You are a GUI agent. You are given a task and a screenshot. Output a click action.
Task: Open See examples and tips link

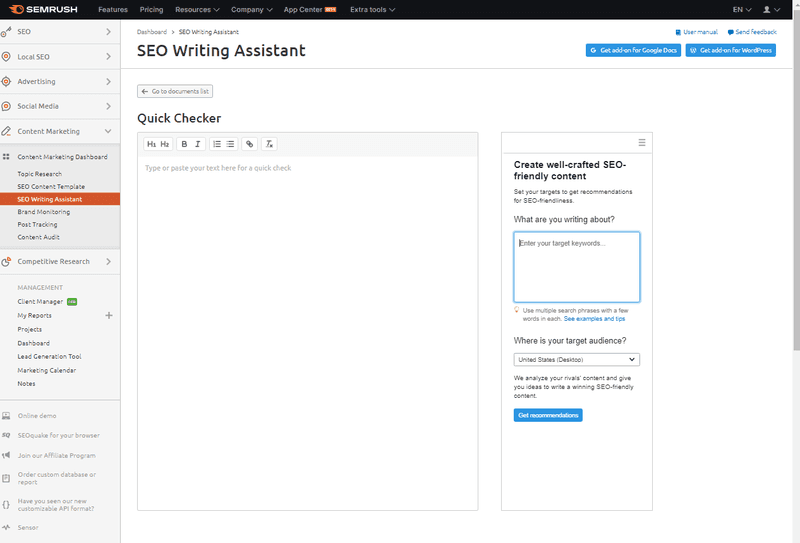(594, 318)
